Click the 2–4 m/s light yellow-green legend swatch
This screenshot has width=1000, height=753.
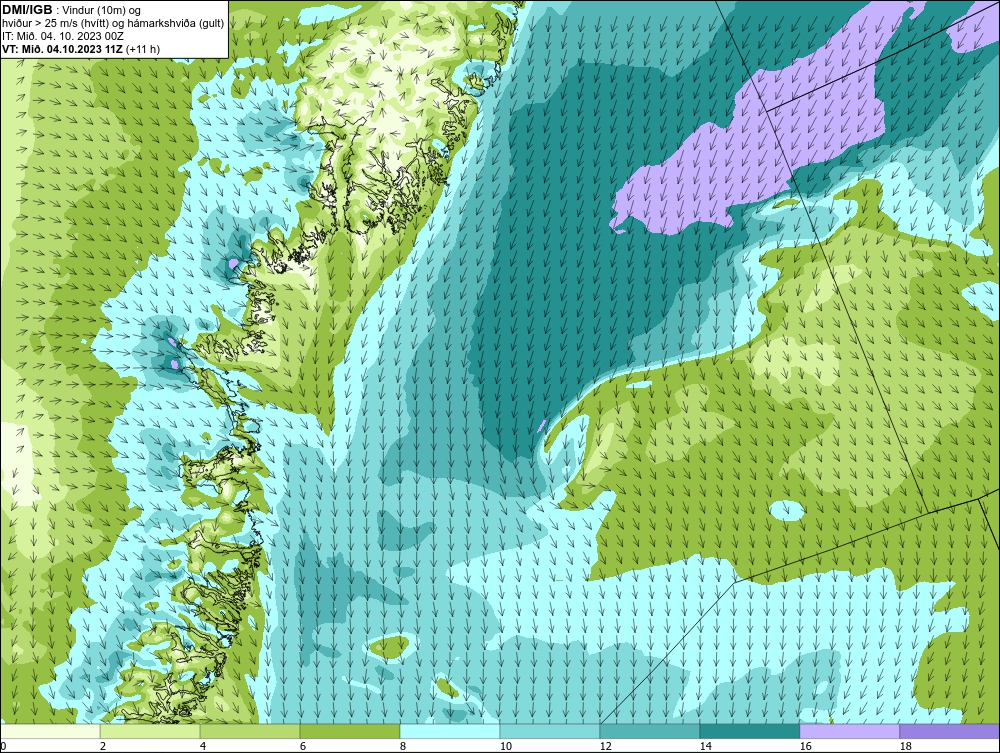coord(150,731)
